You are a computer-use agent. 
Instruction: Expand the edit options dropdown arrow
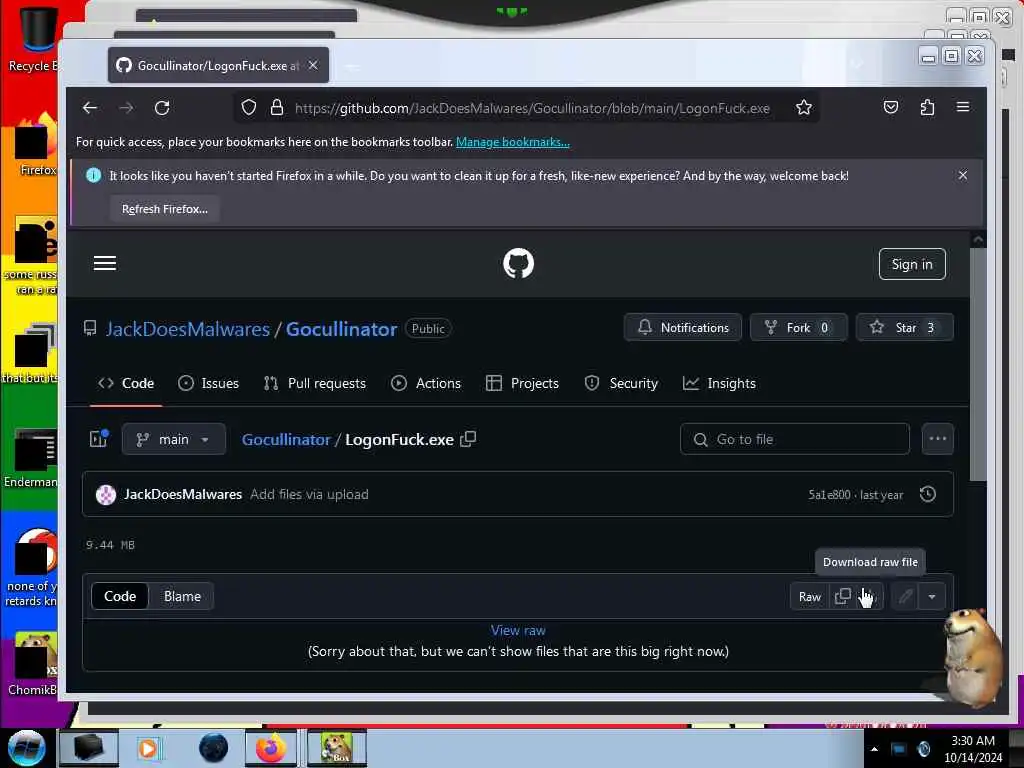[x=932, y=596]
